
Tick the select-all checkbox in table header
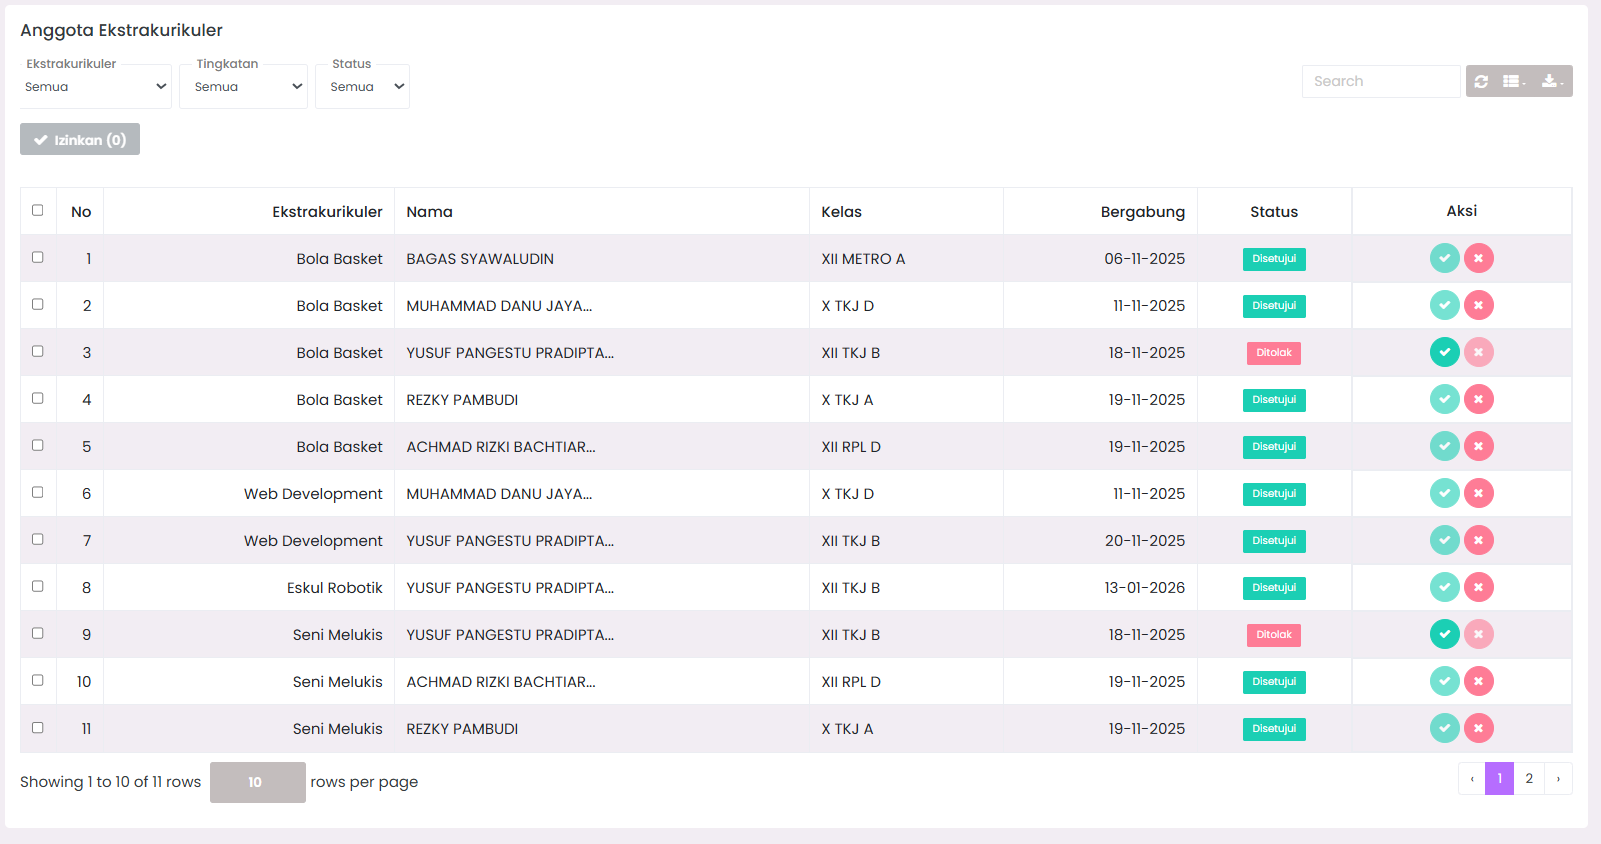(38, 210)
